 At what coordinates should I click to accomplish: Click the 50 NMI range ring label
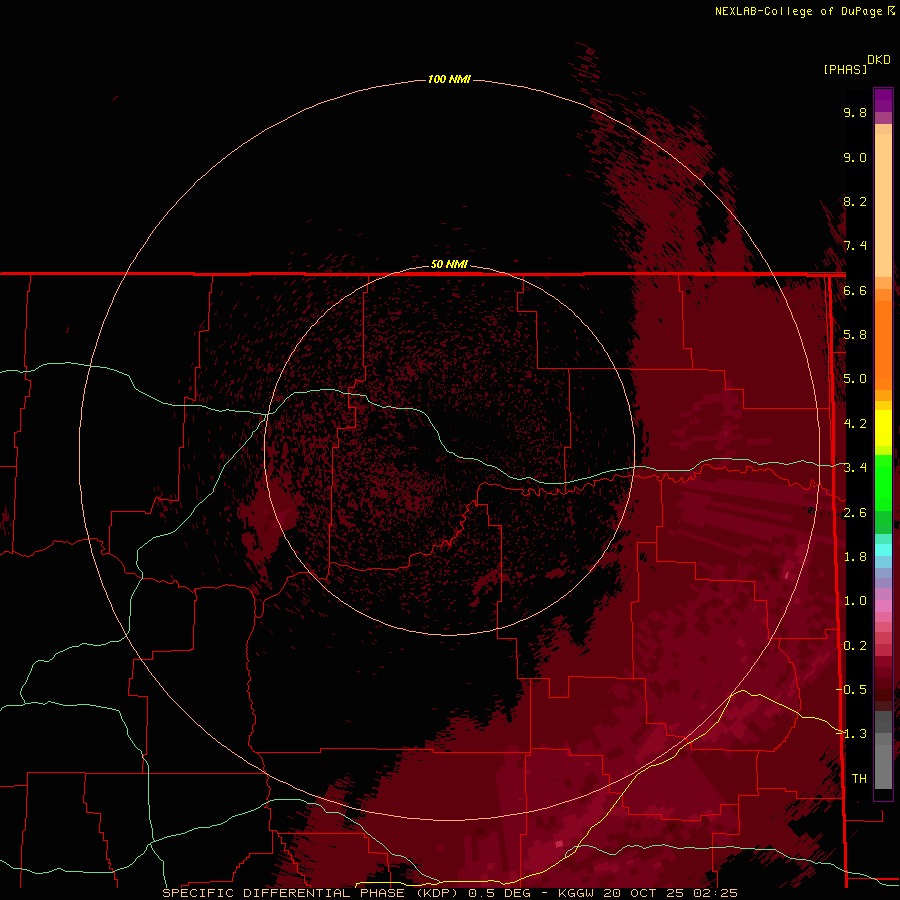tap(449, 264)
